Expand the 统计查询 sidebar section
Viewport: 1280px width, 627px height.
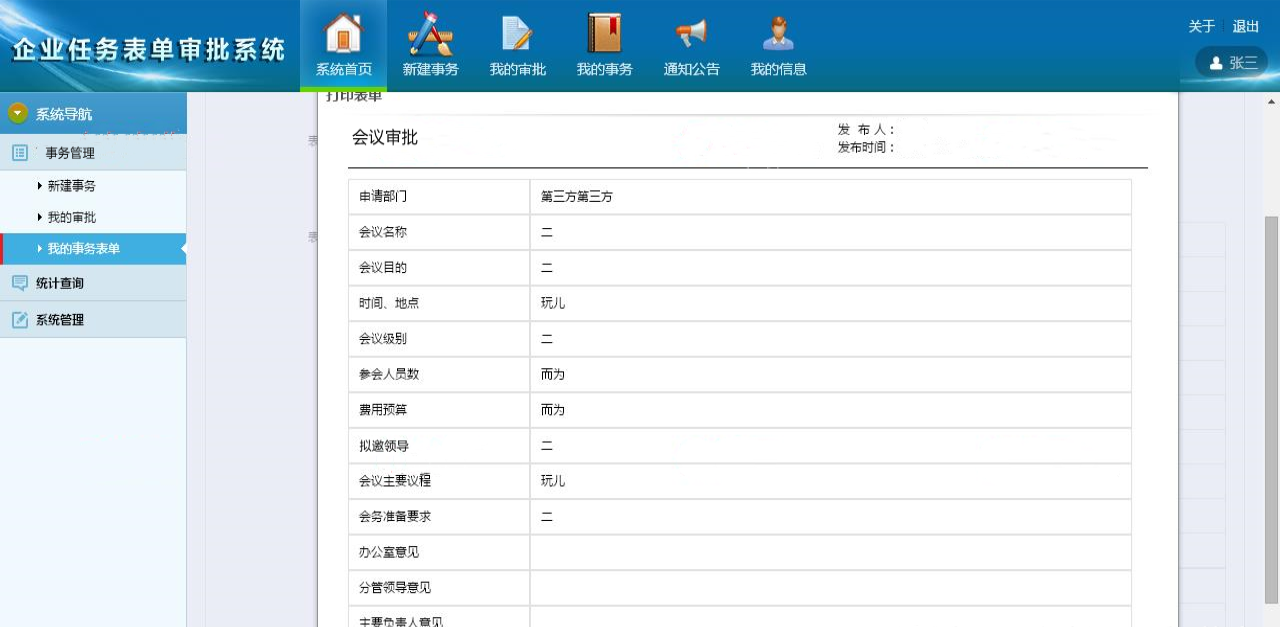coord(93,283)
